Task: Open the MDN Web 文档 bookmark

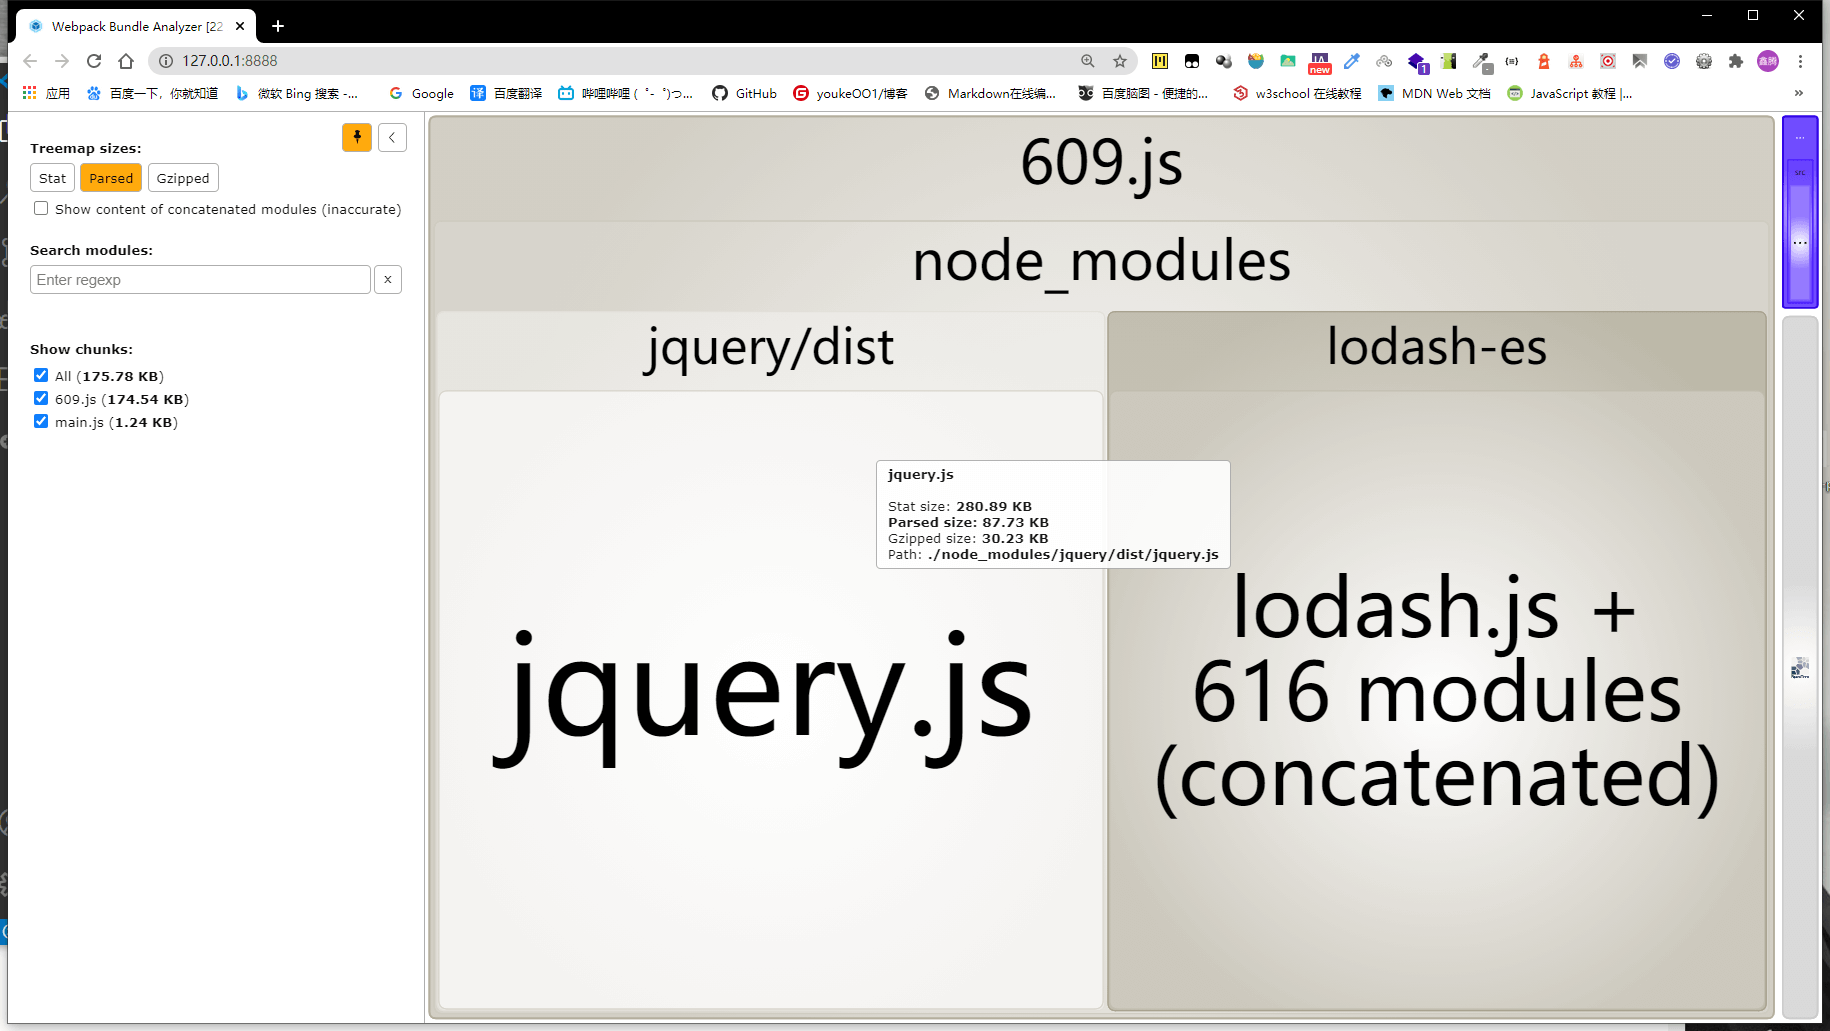Action: (x=1434, y=93)
